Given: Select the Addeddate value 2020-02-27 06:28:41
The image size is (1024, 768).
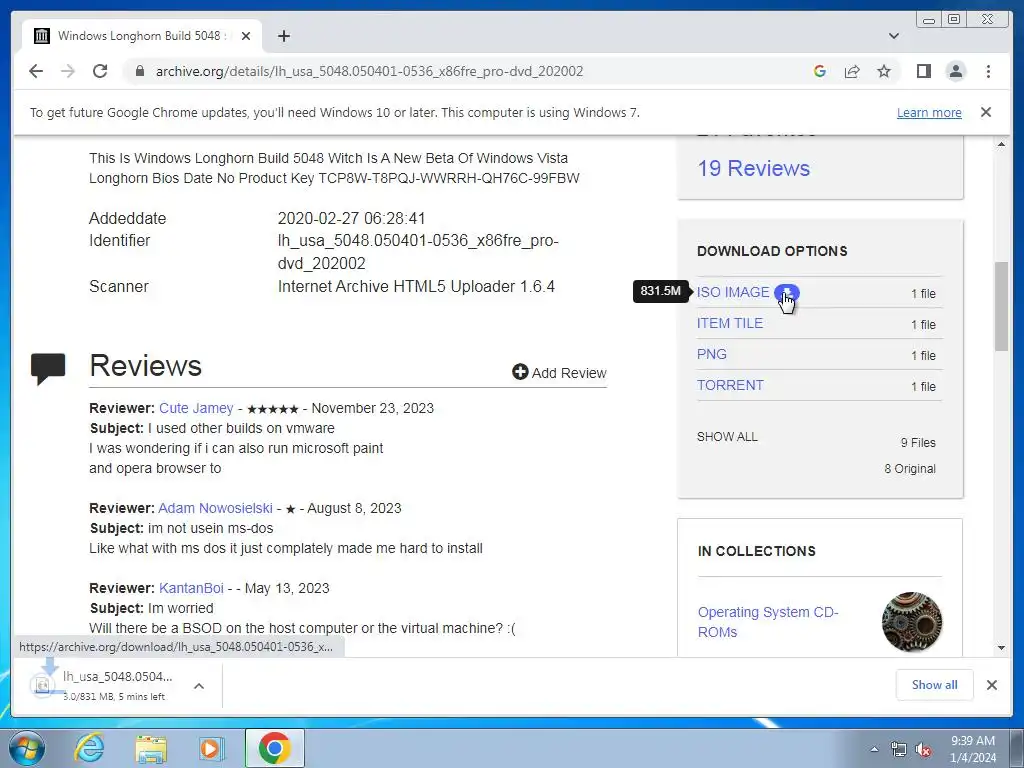Looking at the screenshot, I should (351, 218).
